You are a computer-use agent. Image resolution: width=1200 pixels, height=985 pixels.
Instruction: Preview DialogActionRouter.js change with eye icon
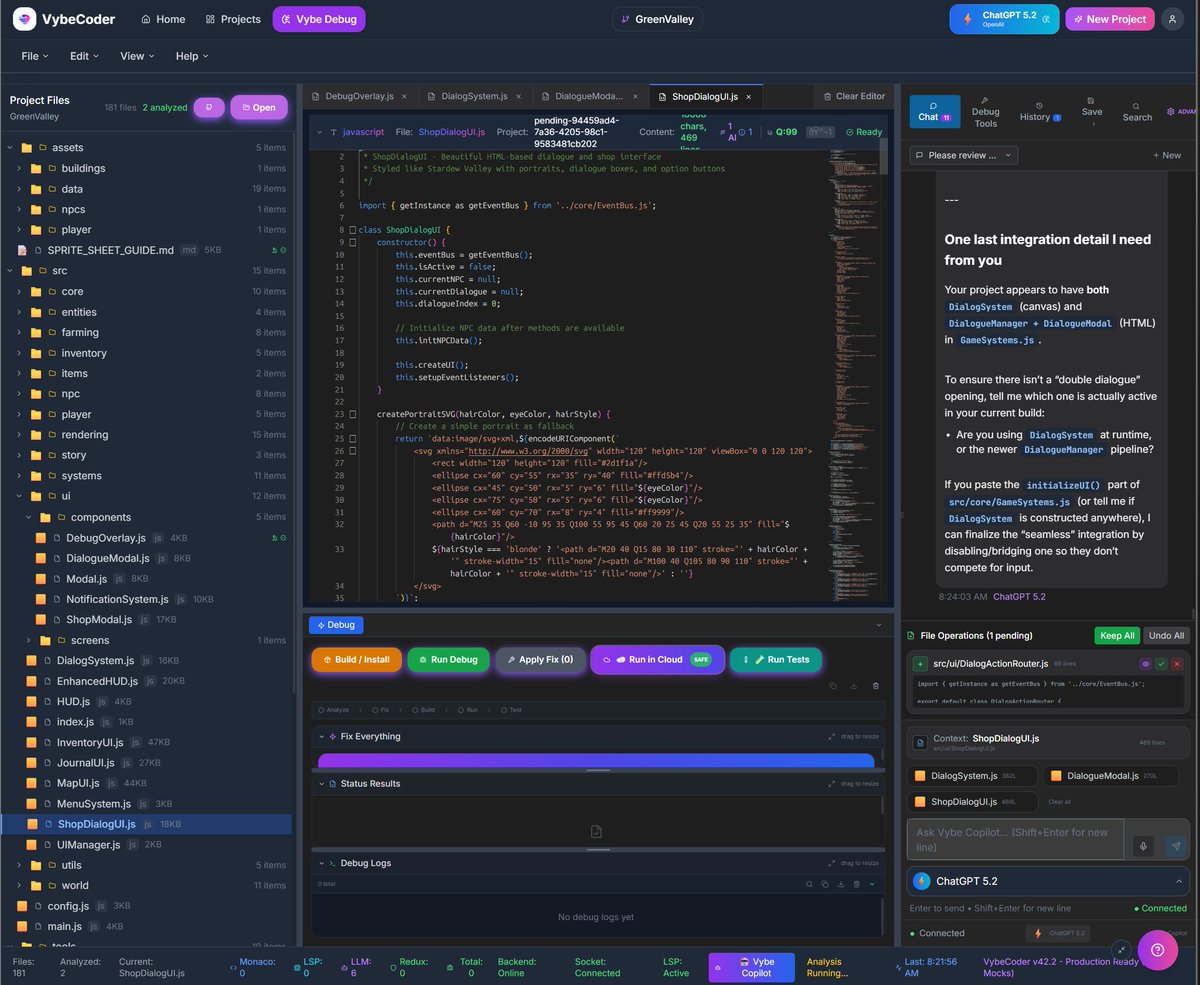pos(1146,663)
